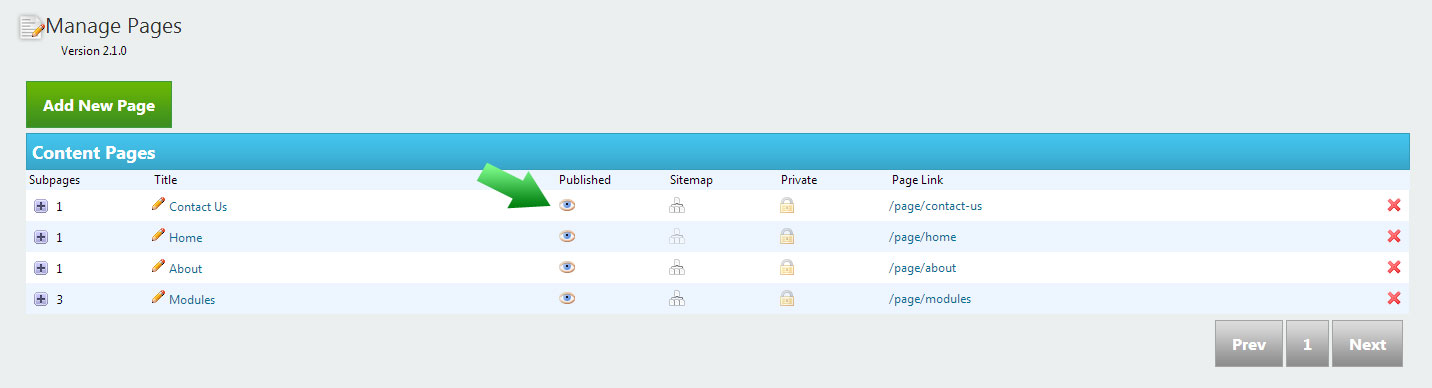1432x388 pixels.
Task: Go to Next page of results
Action: click(x=1367, y=344)
